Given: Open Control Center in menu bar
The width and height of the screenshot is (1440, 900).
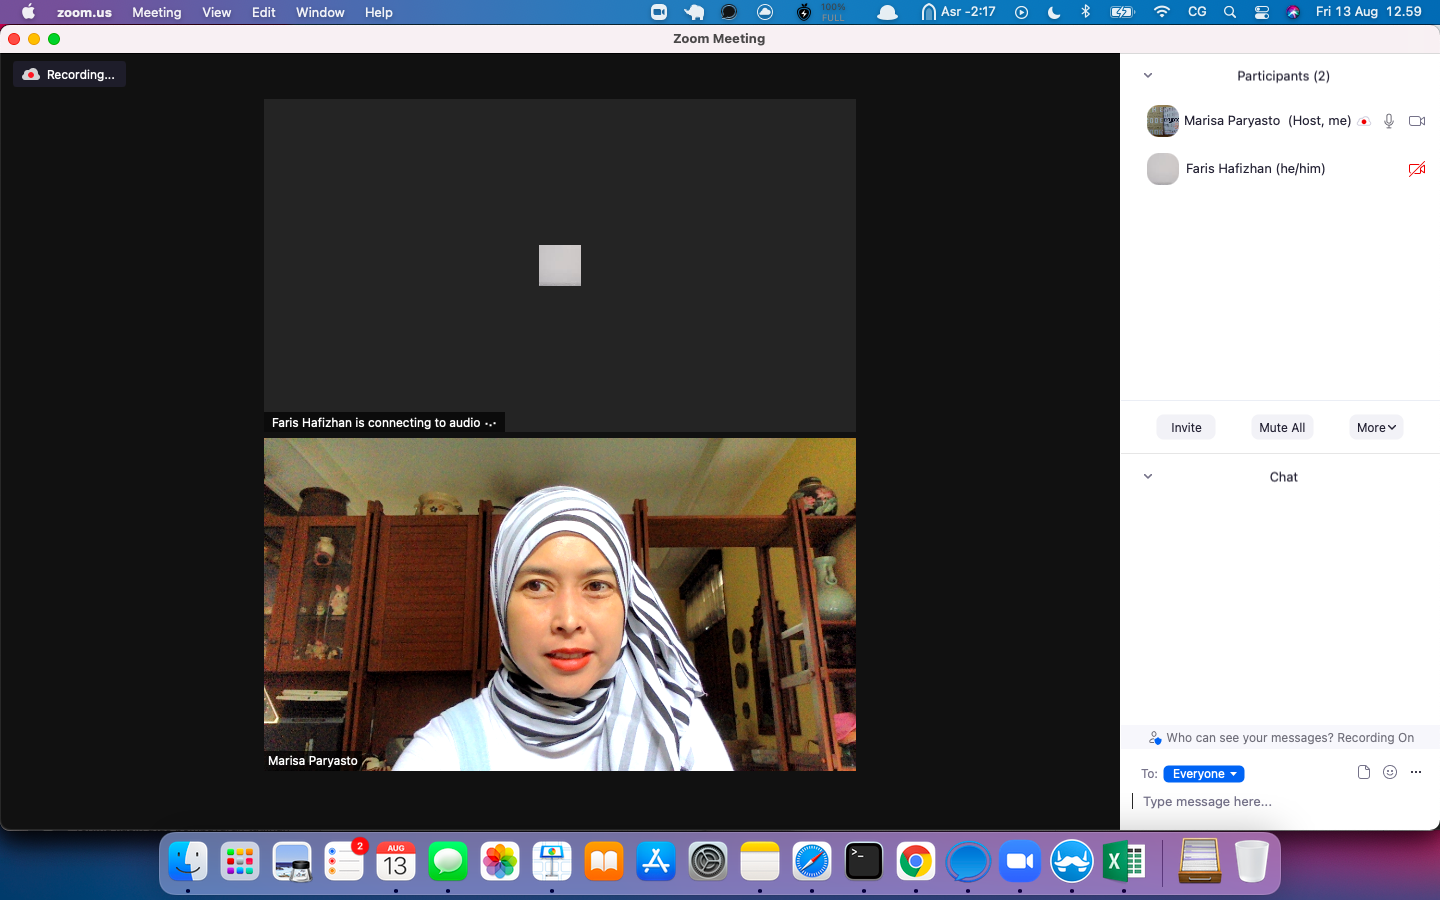Looking at the screenshot, I should pos(1262,12).
